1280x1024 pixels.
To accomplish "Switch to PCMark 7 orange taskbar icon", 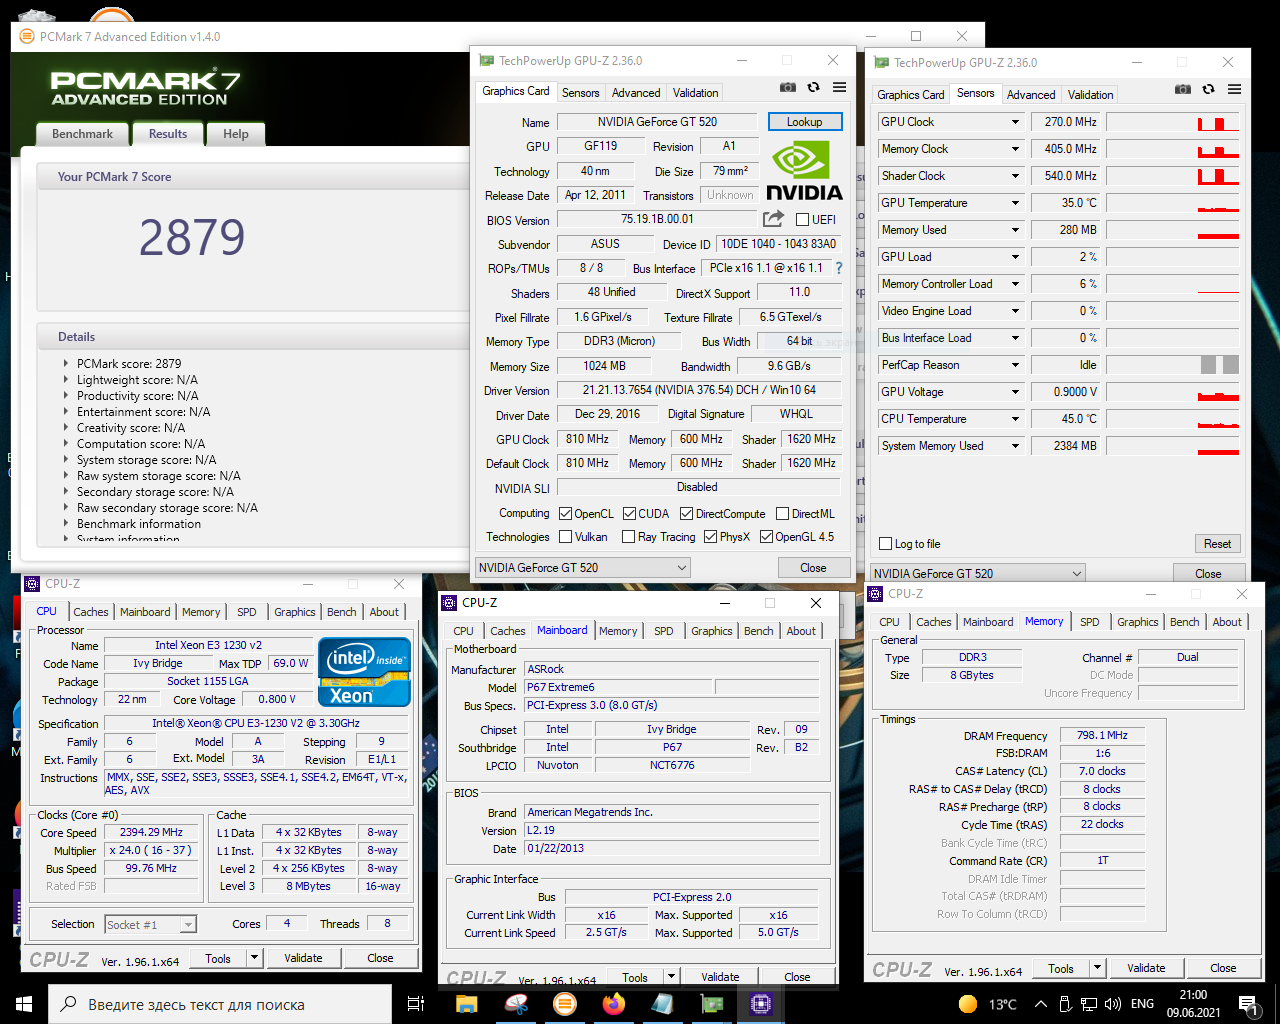I will (565, 1004).
